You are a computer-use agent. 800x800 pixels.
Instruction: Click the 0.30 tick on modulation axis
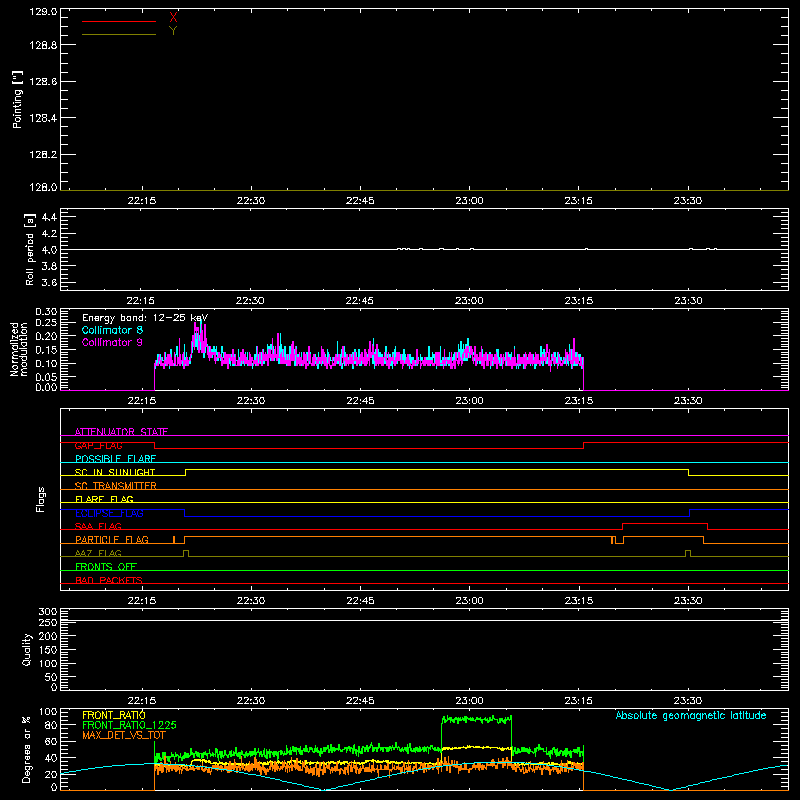[46, 312]
